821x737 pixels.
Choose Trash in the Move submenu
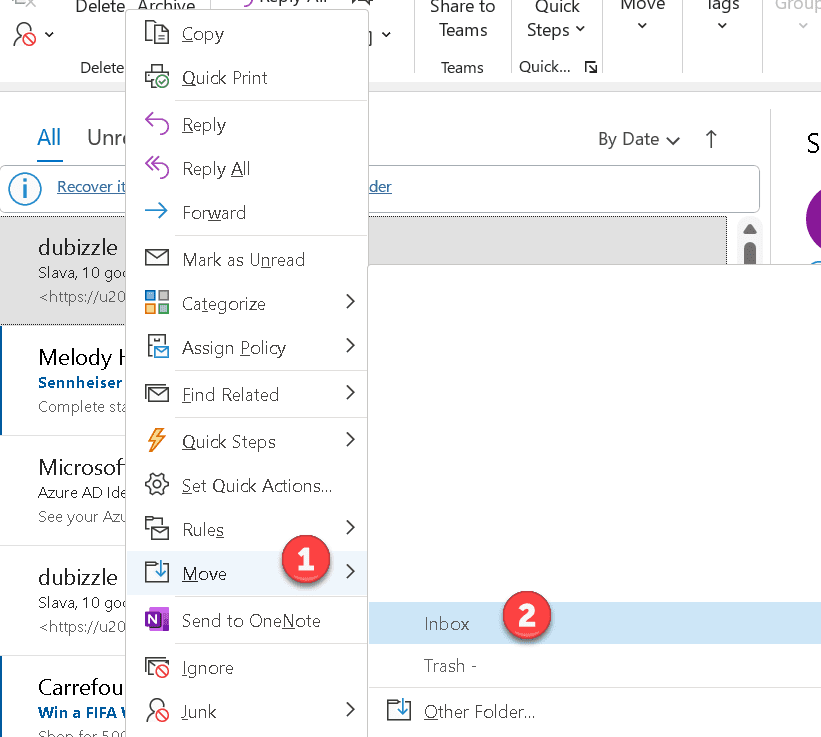click(x=595, y=666)
